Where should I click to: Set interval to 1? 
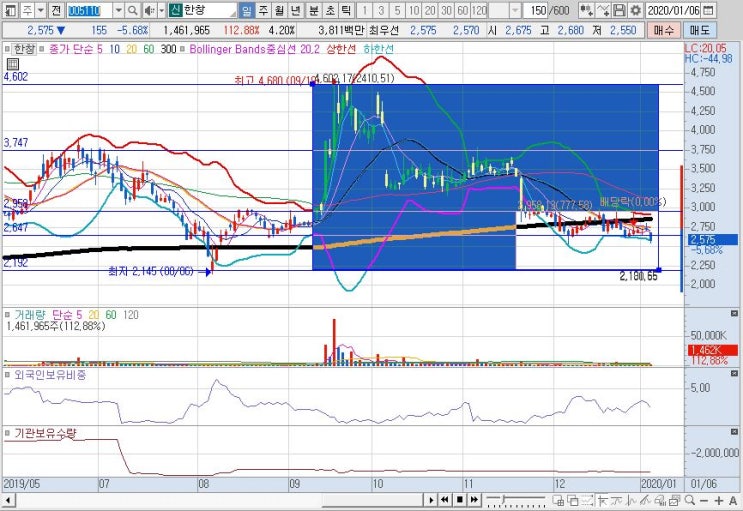pyautogui.click(x=364, y=10)
